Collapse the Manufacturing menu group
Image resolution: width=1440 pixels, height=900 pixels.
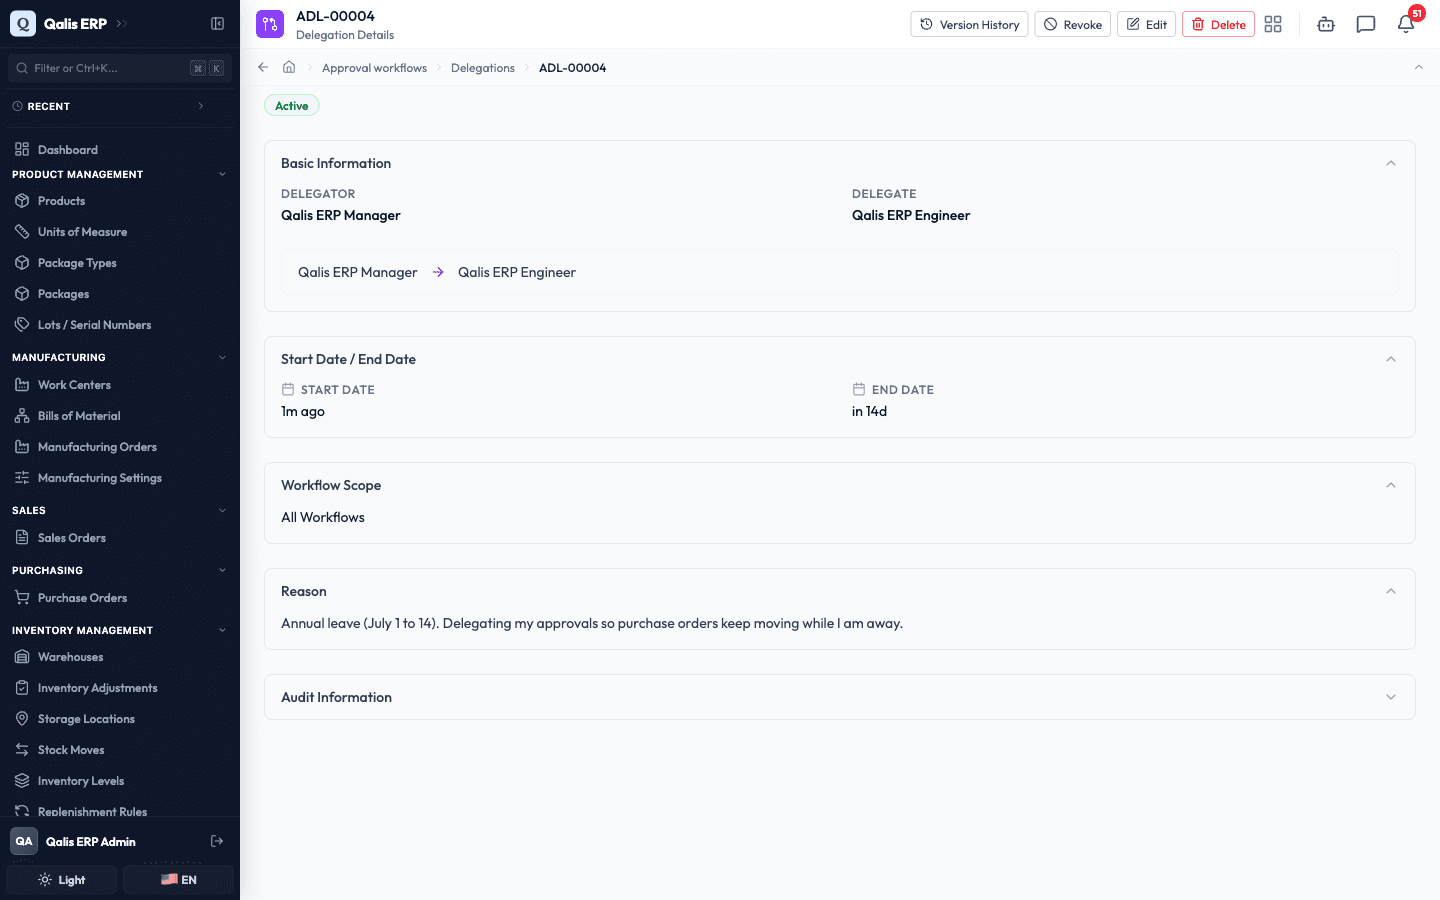click(222, 357)
